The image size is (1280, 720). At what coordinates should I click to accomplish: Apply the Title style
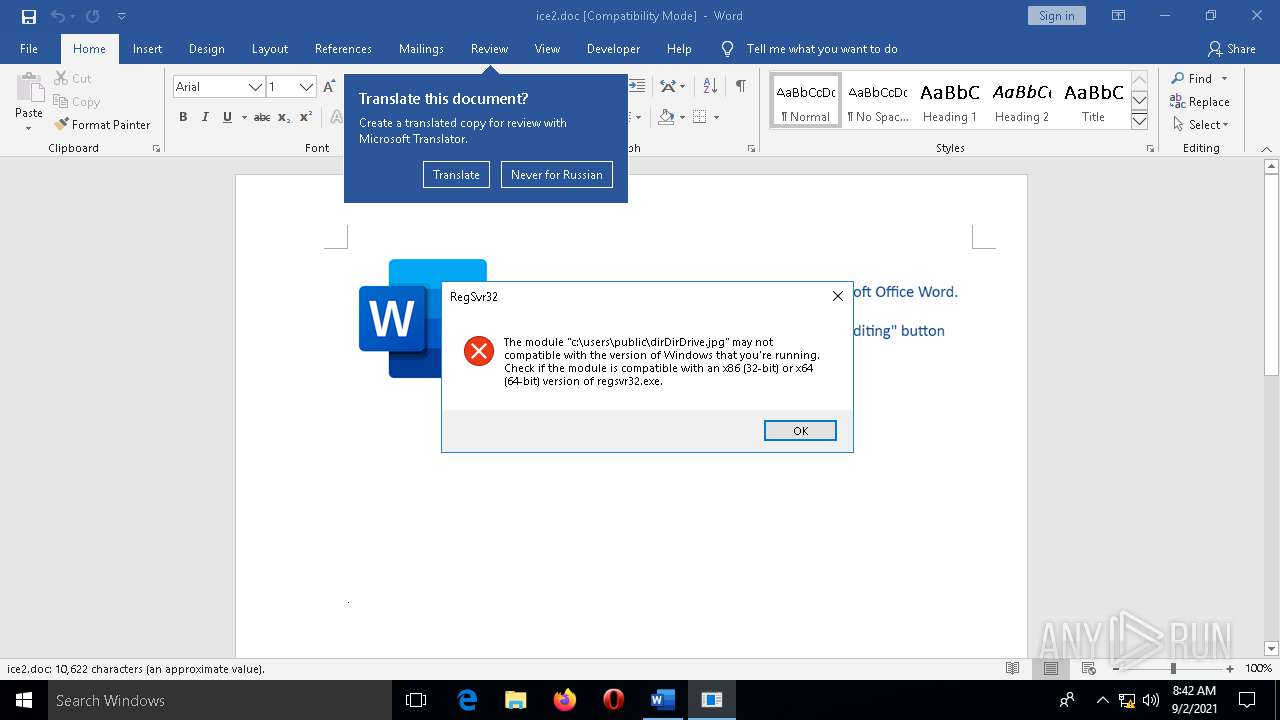click(x=1094, y=101)
